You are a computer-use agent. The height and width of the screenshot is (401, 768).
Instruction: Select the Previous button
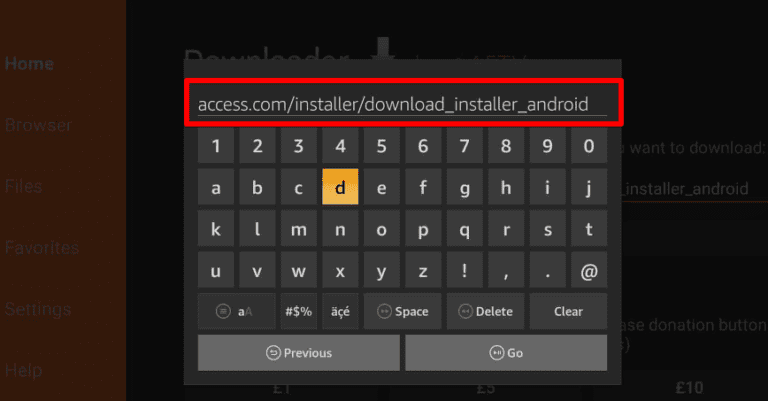coord(299,353)
